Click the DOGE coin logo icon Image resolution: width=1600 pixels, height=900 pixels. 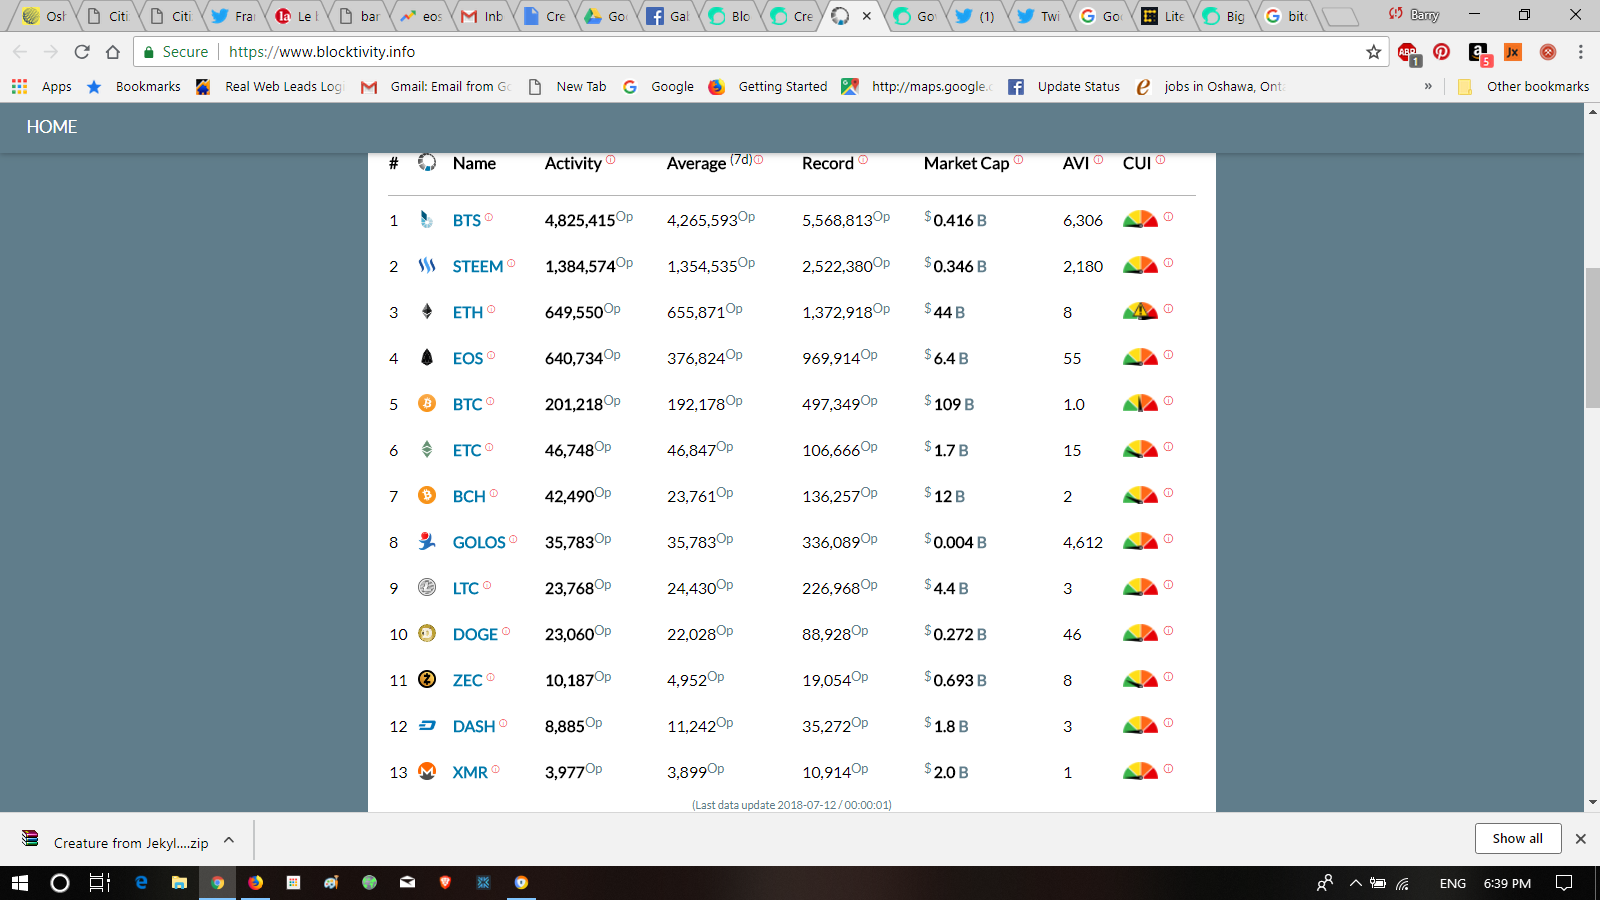[x=427, y=633]
